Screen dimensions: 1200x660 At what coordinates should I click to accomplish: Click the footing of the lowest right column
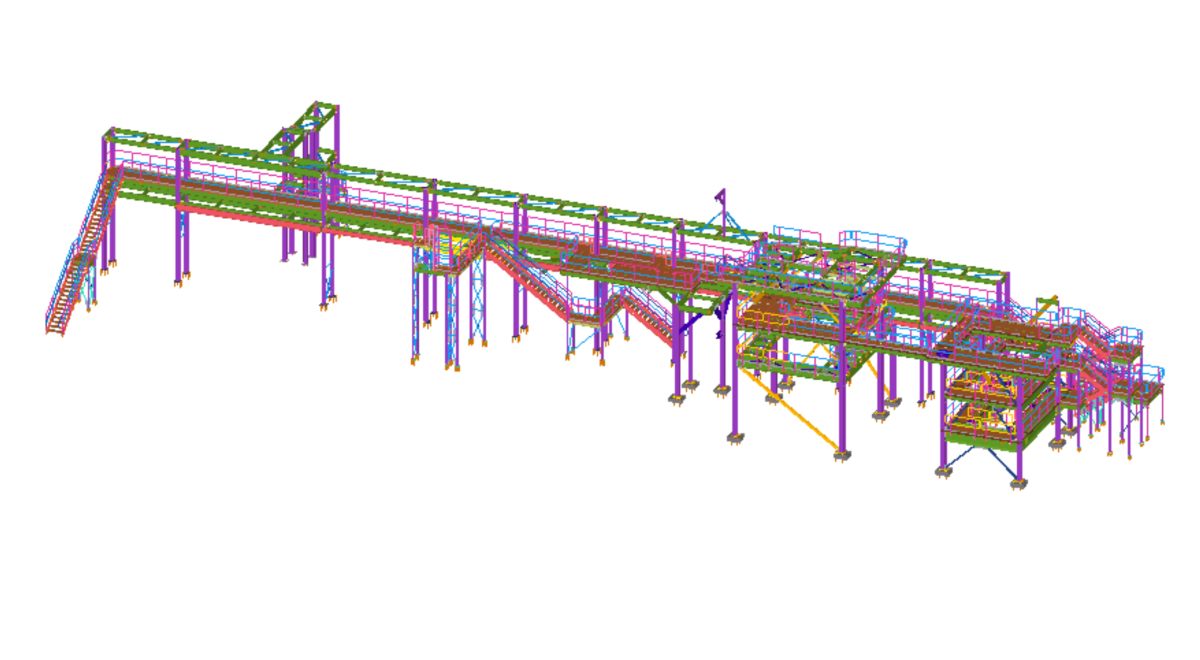click(1018, 485)
